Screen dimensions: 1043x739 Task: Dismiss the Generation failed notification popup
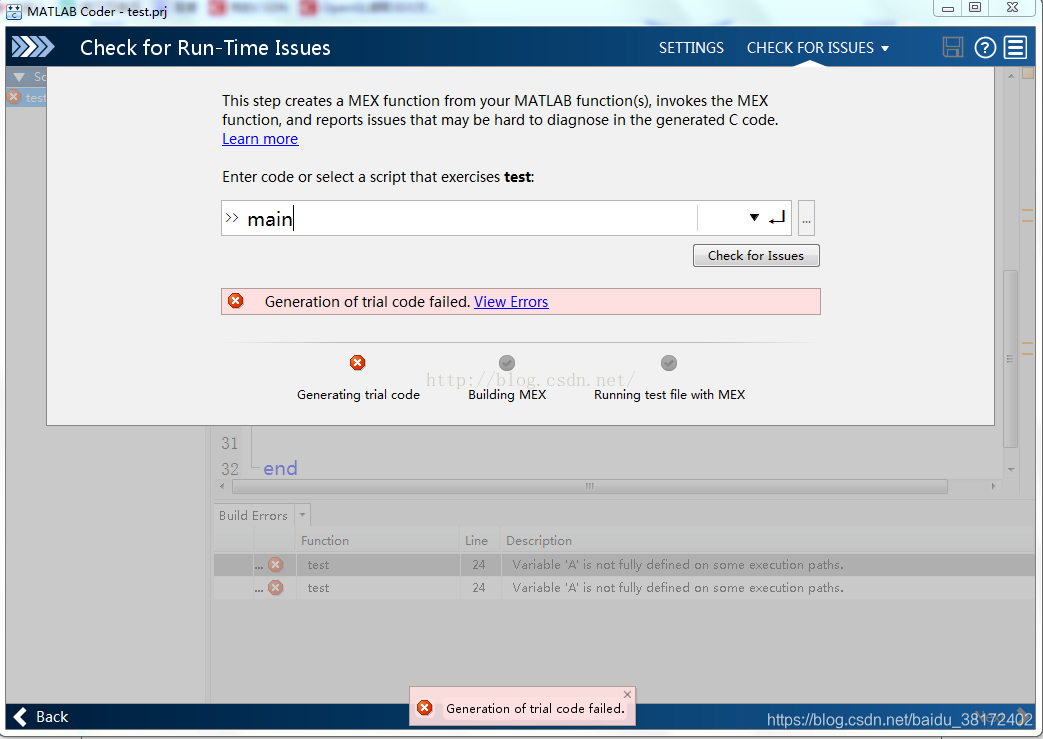pyautogui.click(x=627, y=694)
